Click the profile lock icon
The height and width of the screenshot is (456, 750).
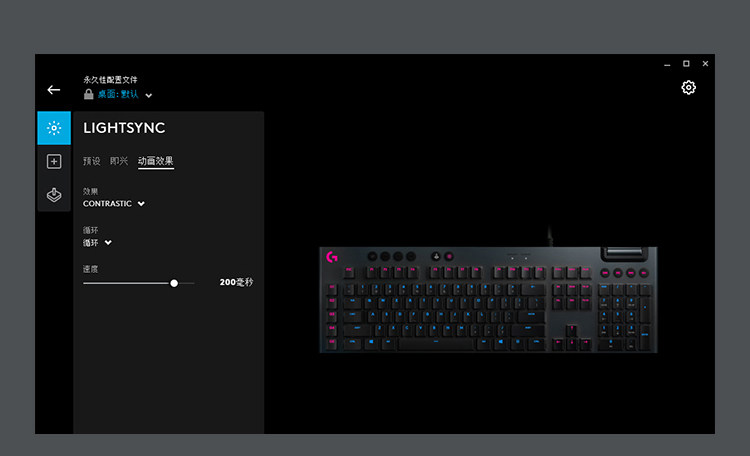[88, 94]
